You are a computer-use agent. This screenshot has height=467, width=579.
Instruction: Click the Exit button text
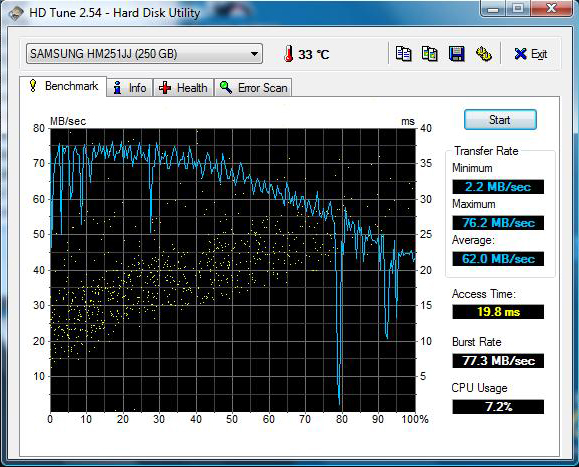(539, 54)
